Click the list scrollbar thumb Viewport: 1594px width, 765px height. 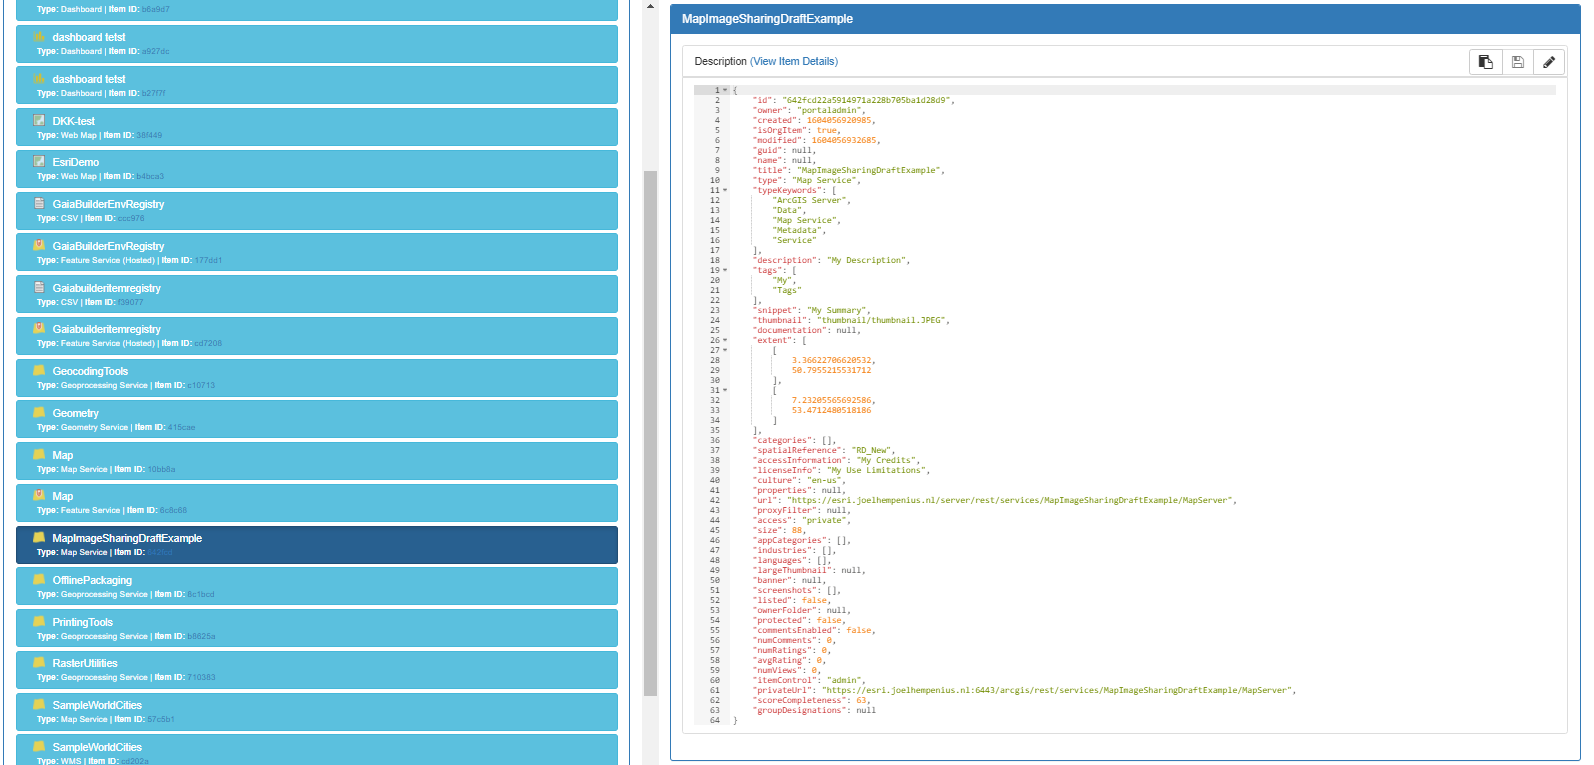(x=650, y=433)
